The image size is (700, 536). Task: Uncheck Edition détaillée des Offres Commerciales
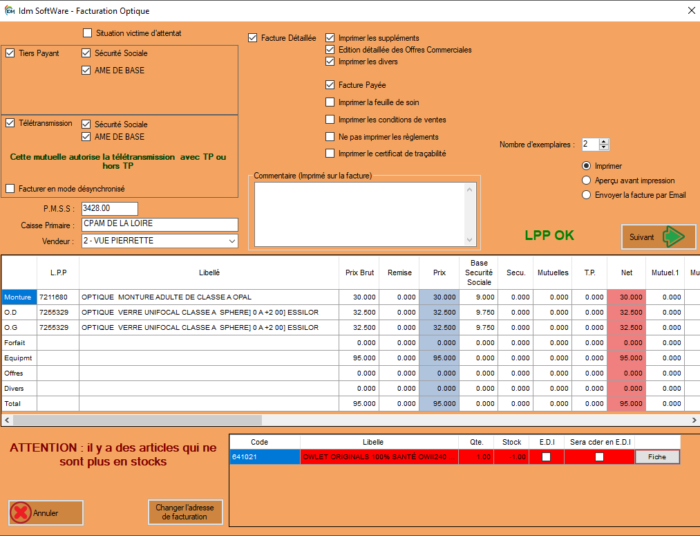click(330, 50)
